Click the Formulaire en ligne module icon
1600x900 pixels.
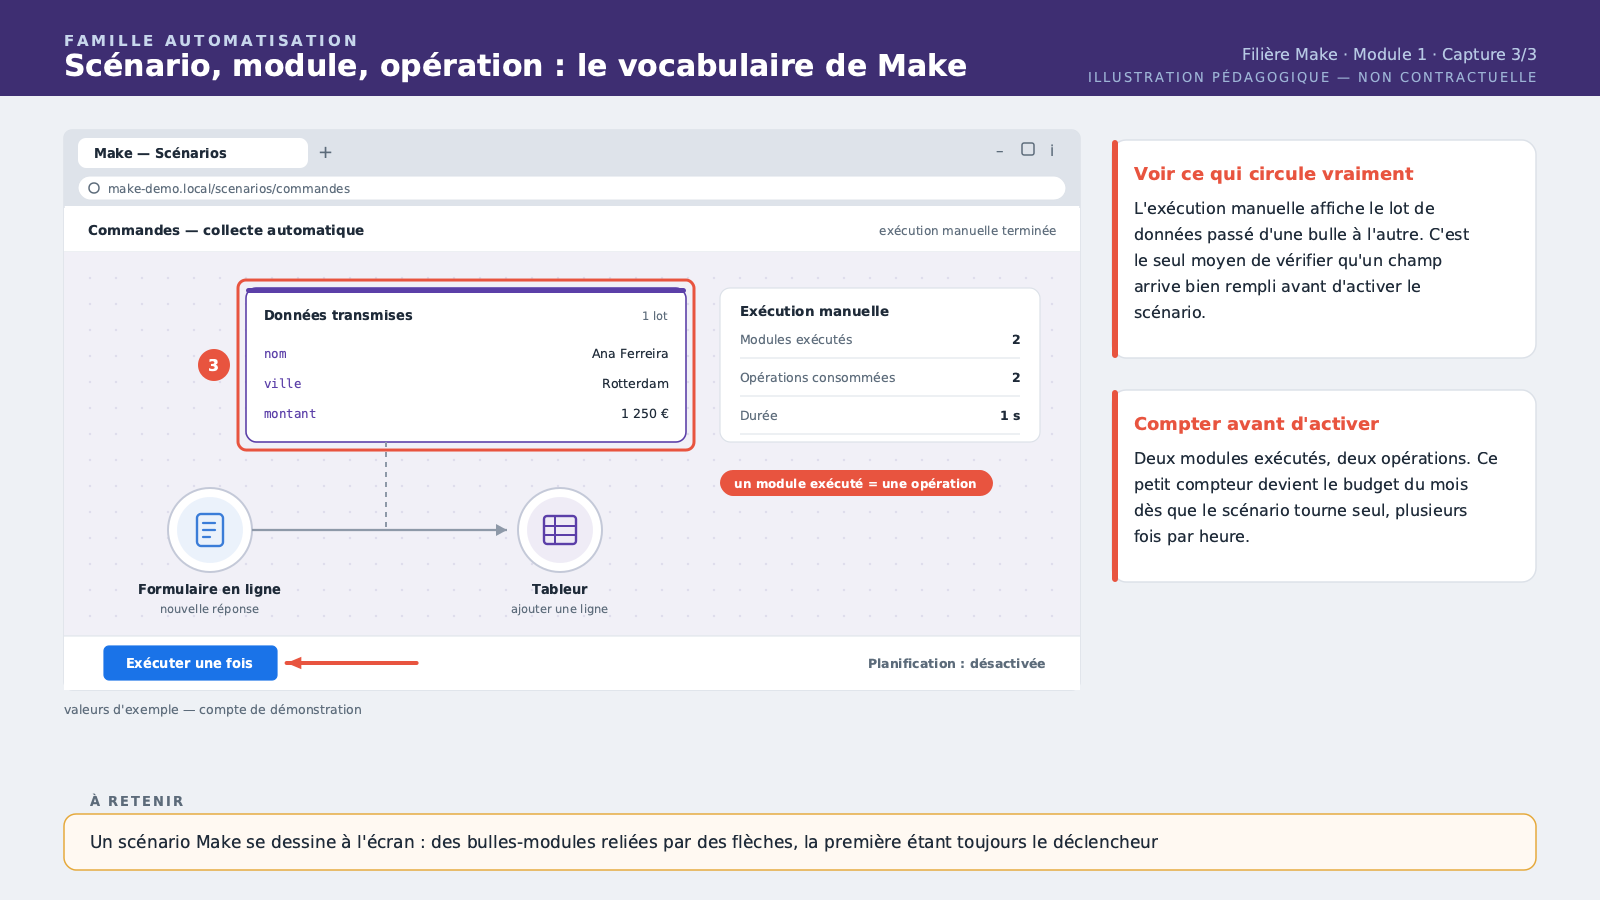tap(210, 530)
